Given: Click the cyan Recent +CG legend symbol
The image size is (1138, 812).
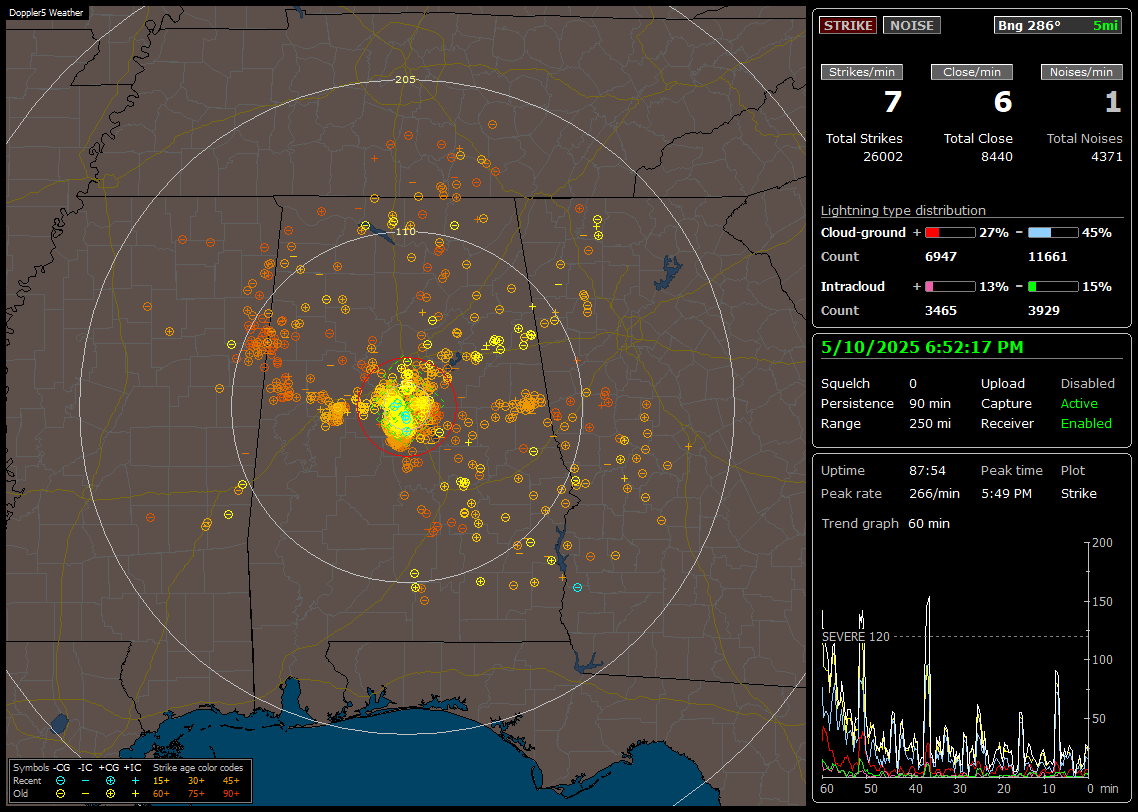Looking at the screenshot, I should pyautogui.click(x=110, y=781).
